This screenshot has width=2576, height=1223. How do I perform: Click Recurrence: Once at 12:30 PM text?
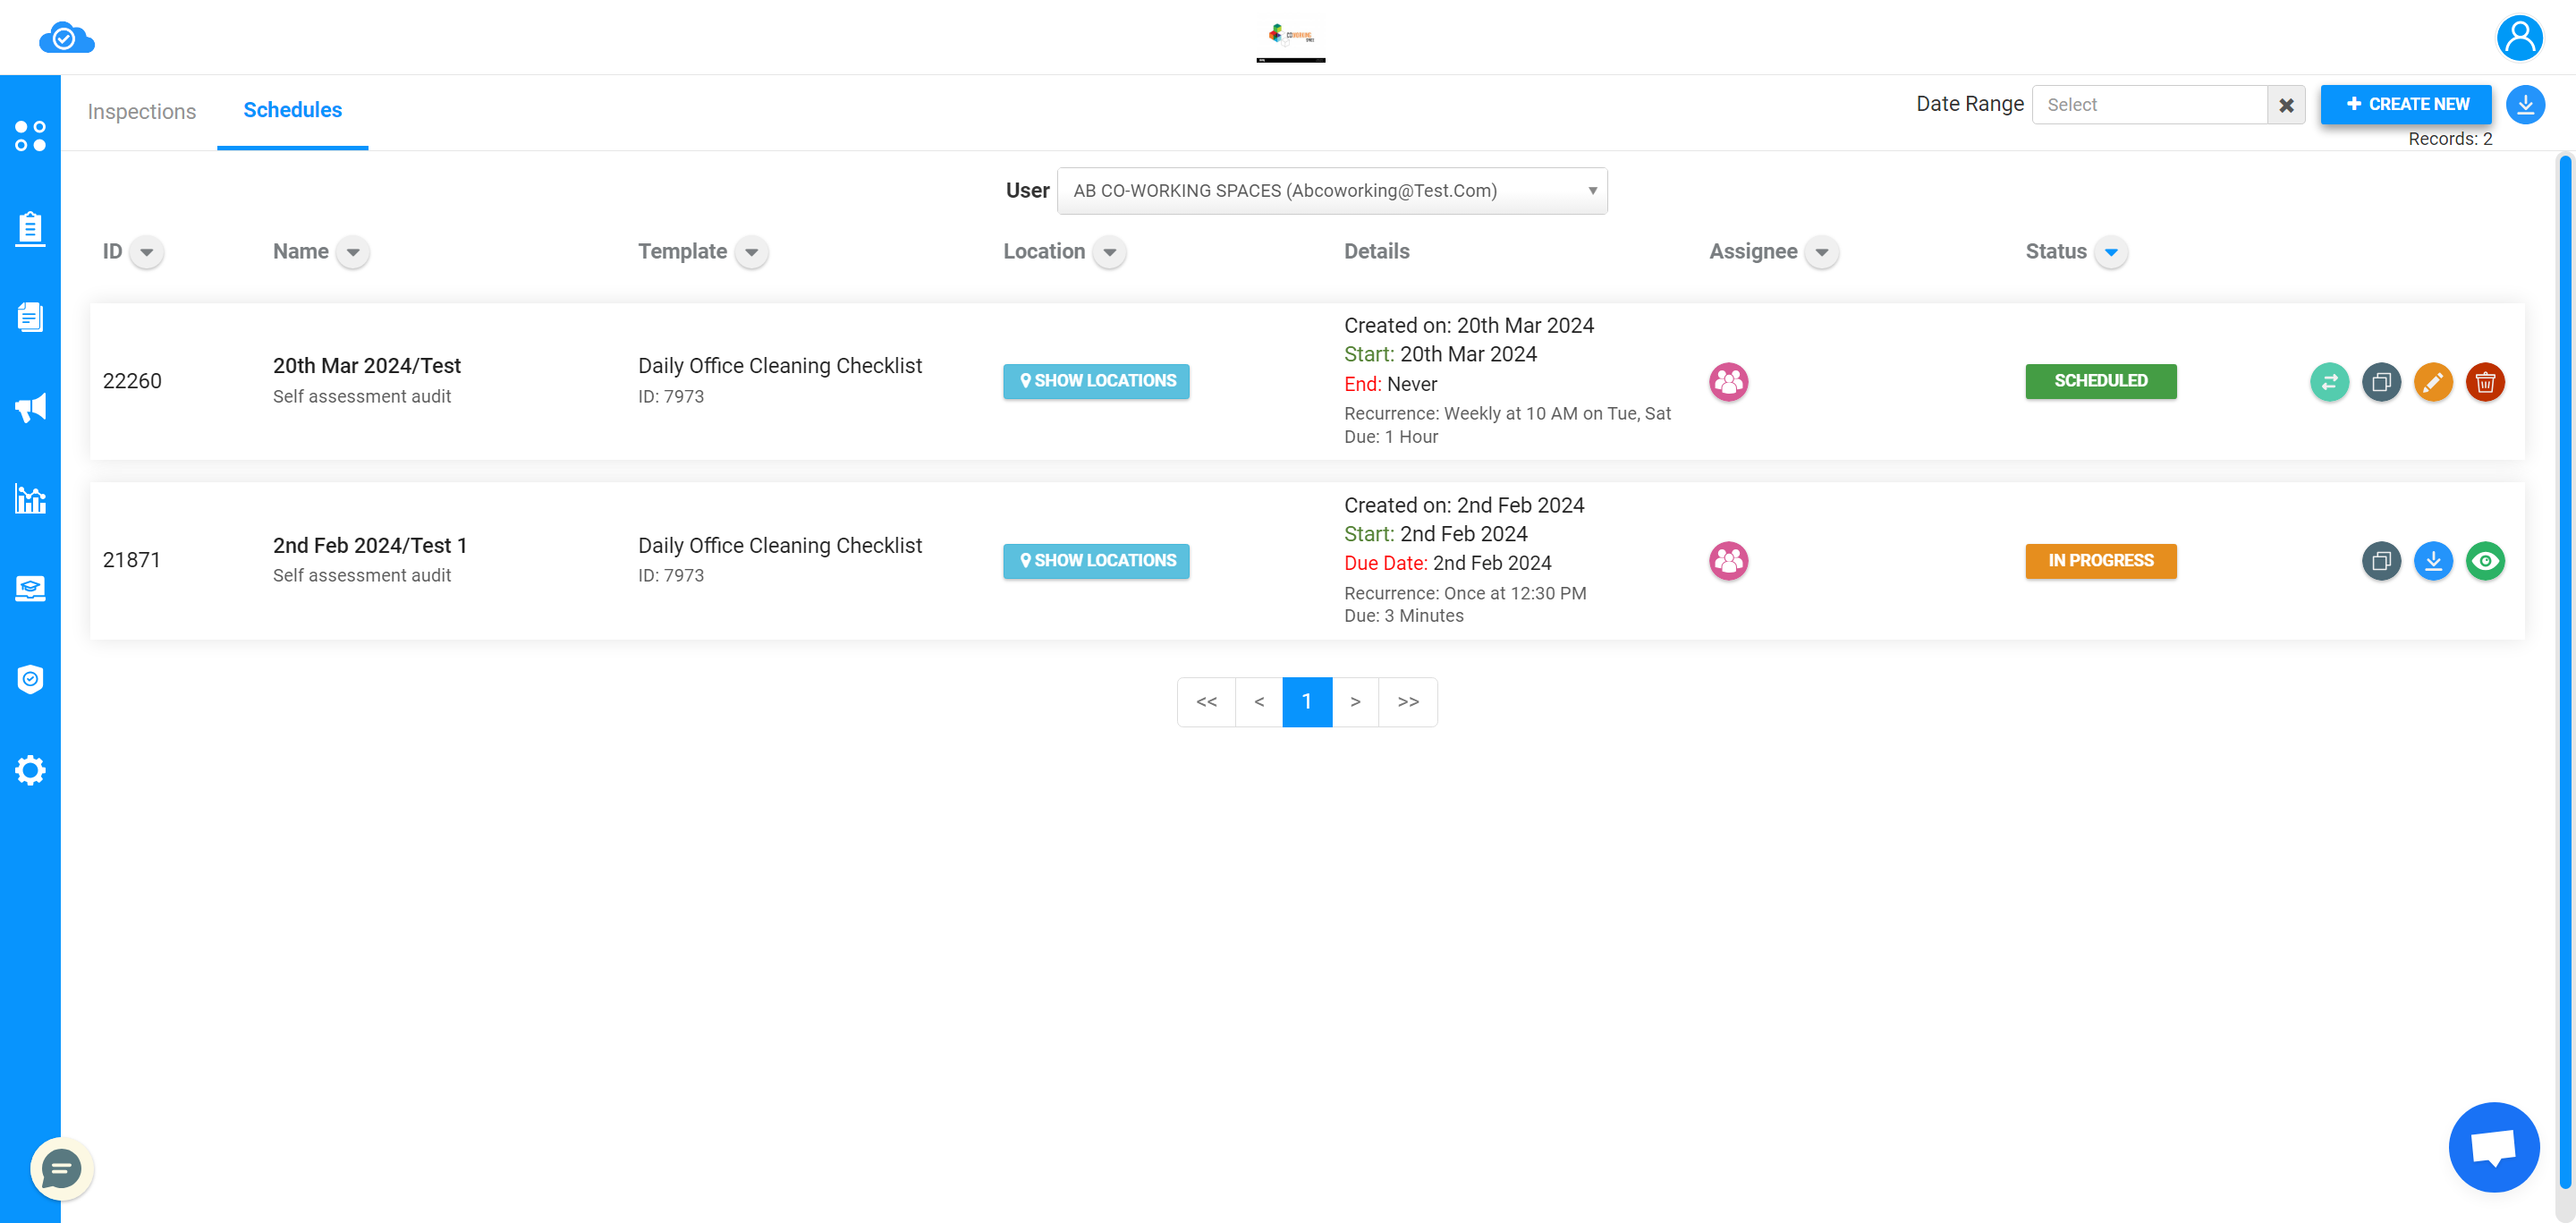[1465, 594]
